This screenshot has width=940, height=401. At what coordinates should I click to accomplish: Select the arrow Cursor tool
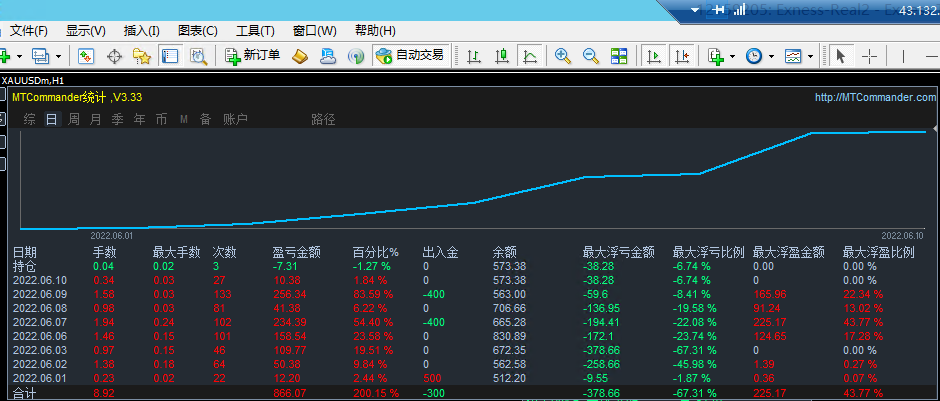(840, 56)
